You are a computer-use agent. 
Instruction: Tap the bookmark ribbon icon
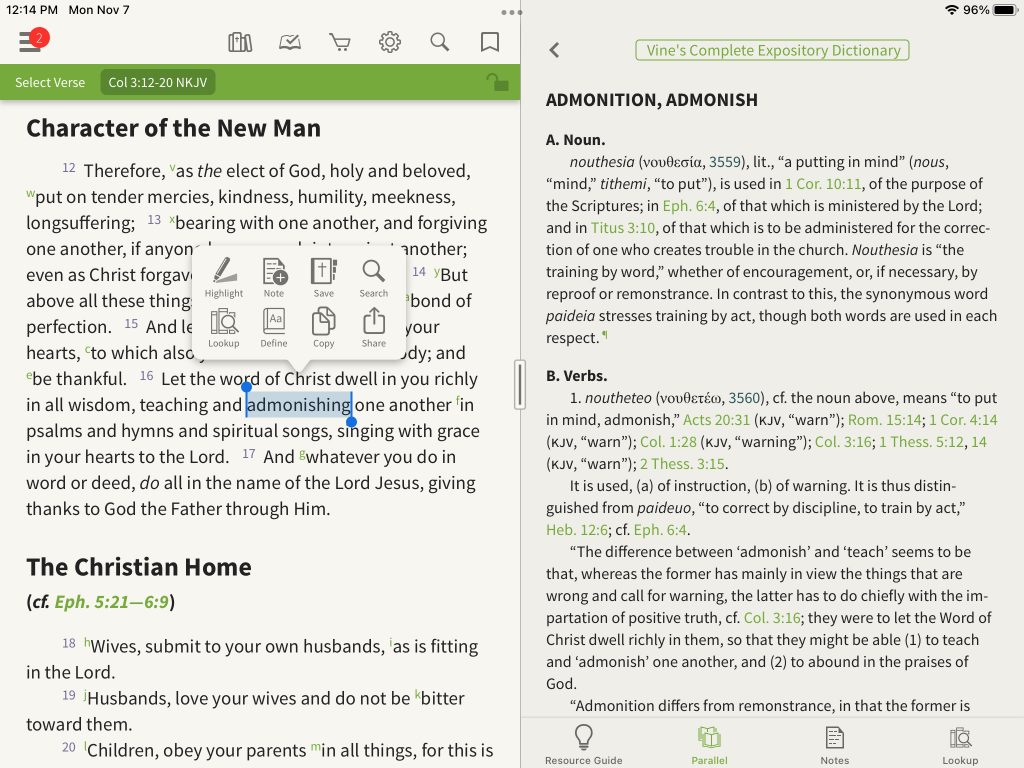[x=490, y=42]
